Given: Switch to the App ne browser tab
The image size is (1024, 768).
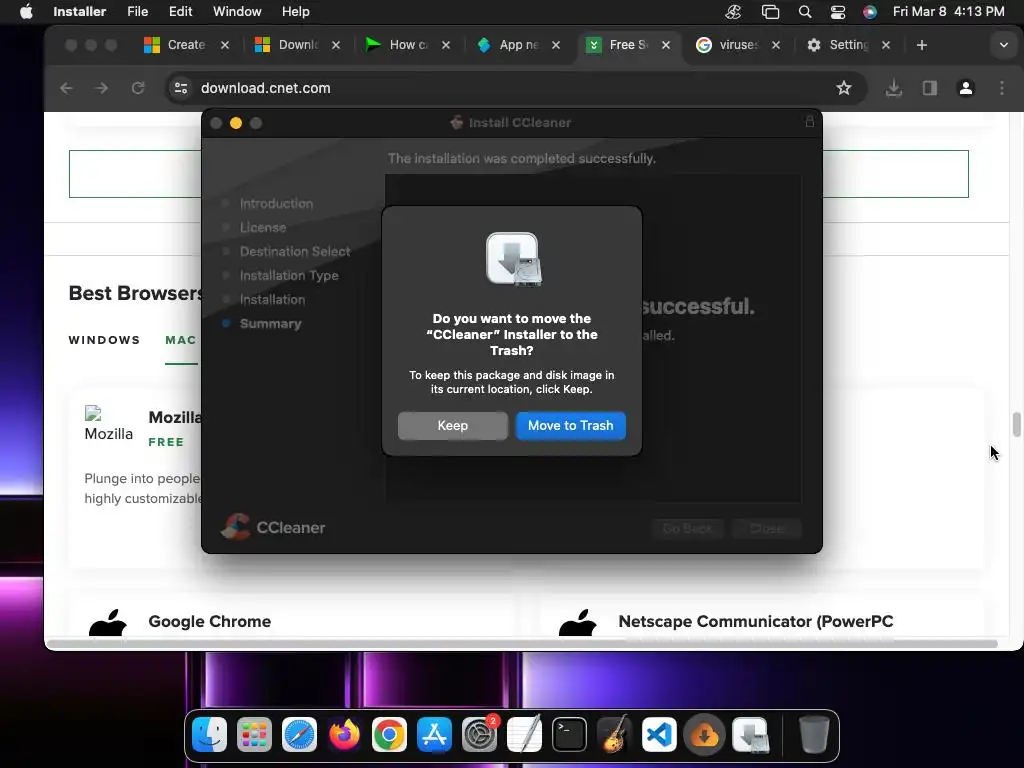Looking at the screenshot, I should 519,45.
